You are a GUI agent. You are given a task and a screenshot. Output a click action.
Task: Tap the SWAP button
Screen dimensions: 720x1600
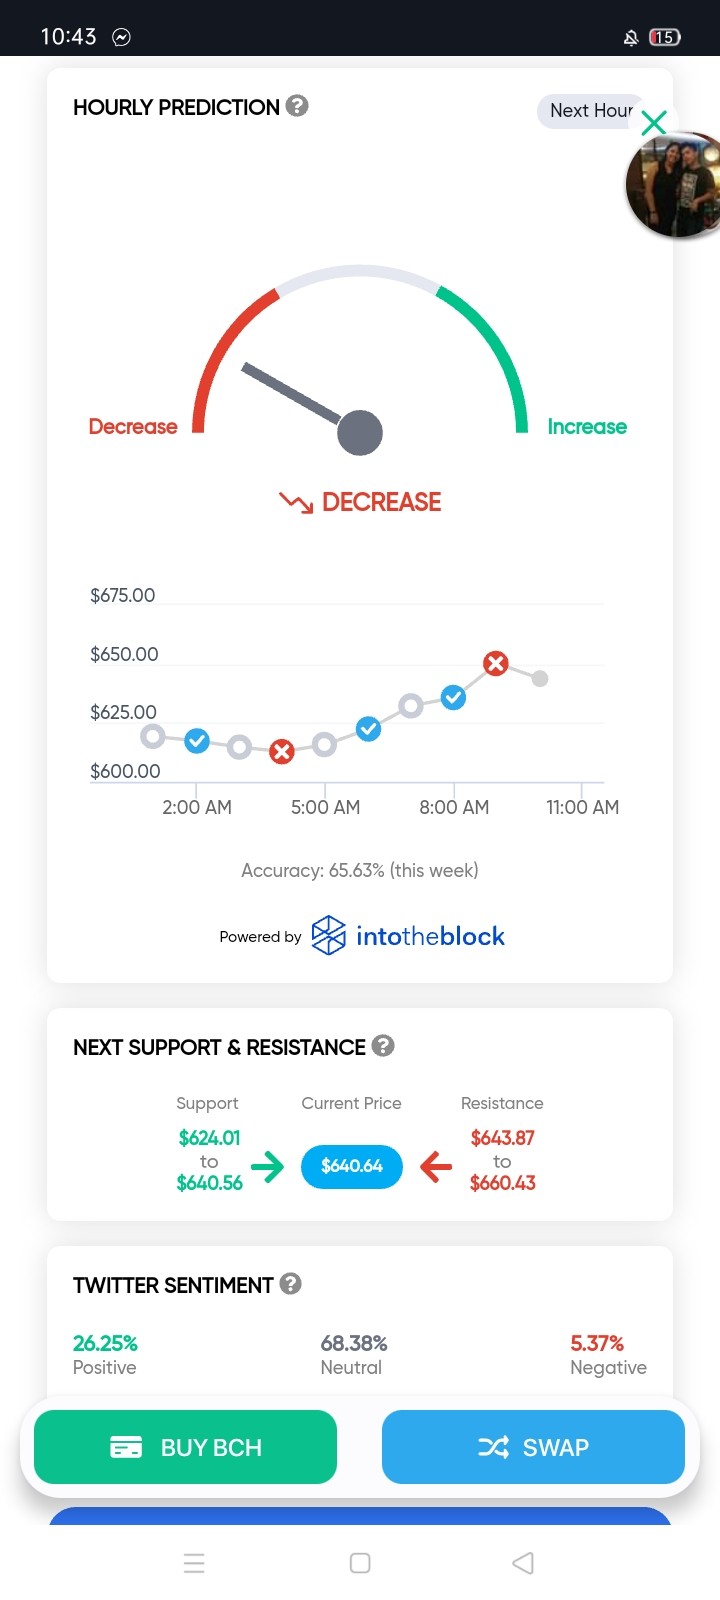(533, 1447)
